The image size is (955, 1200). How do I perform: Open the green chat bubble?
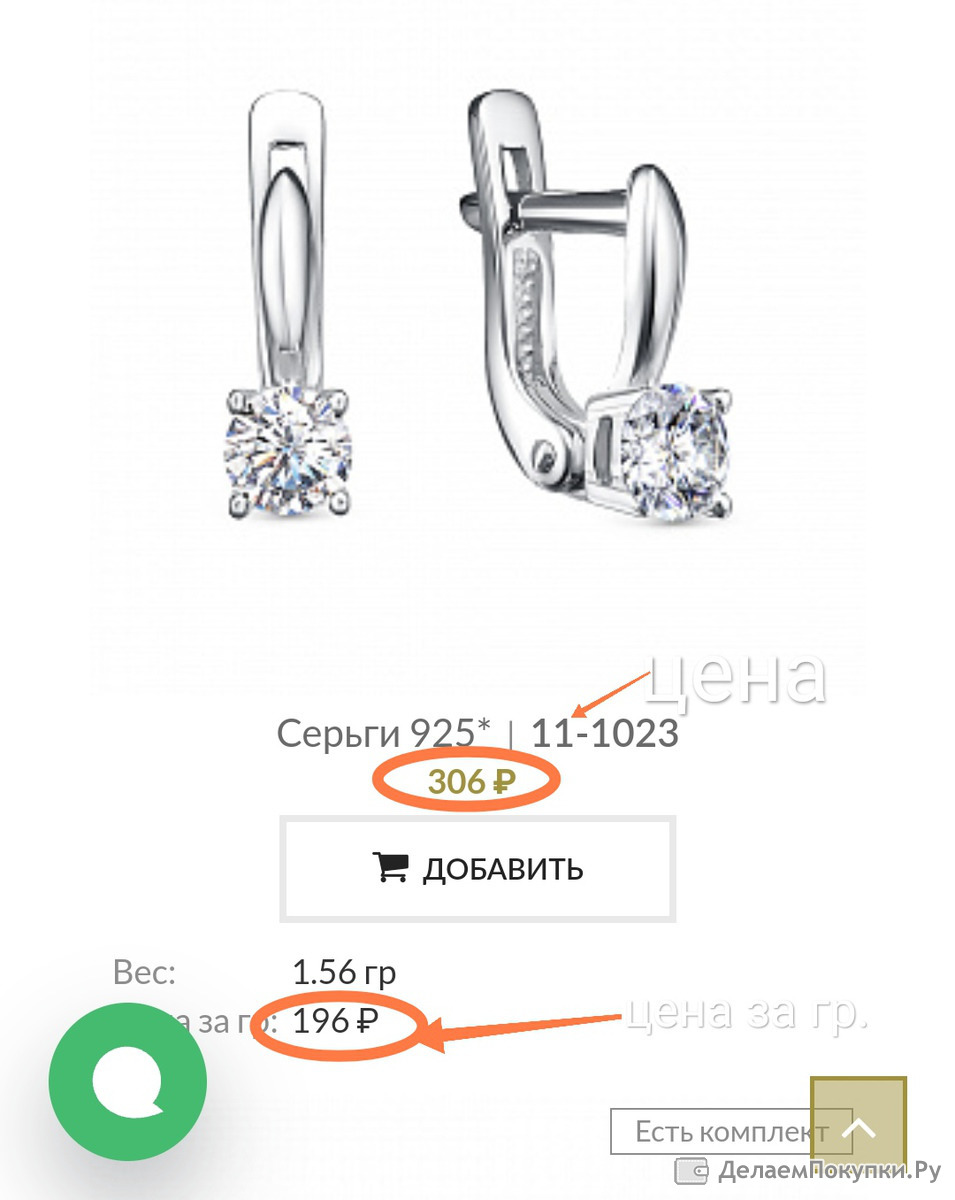point(128,1083)
